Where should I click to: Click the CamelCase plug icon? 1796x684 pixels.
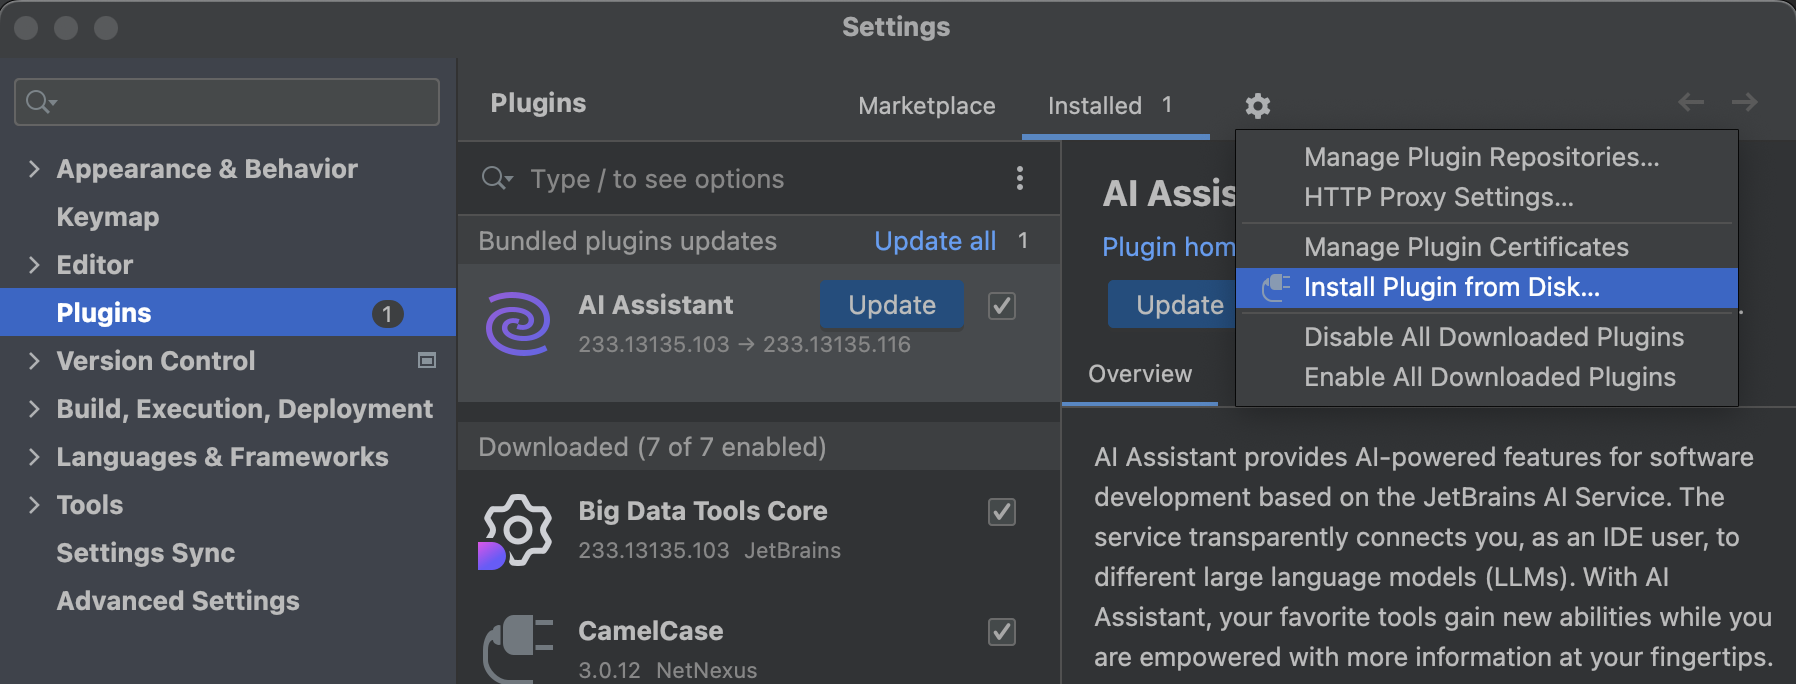517,648
